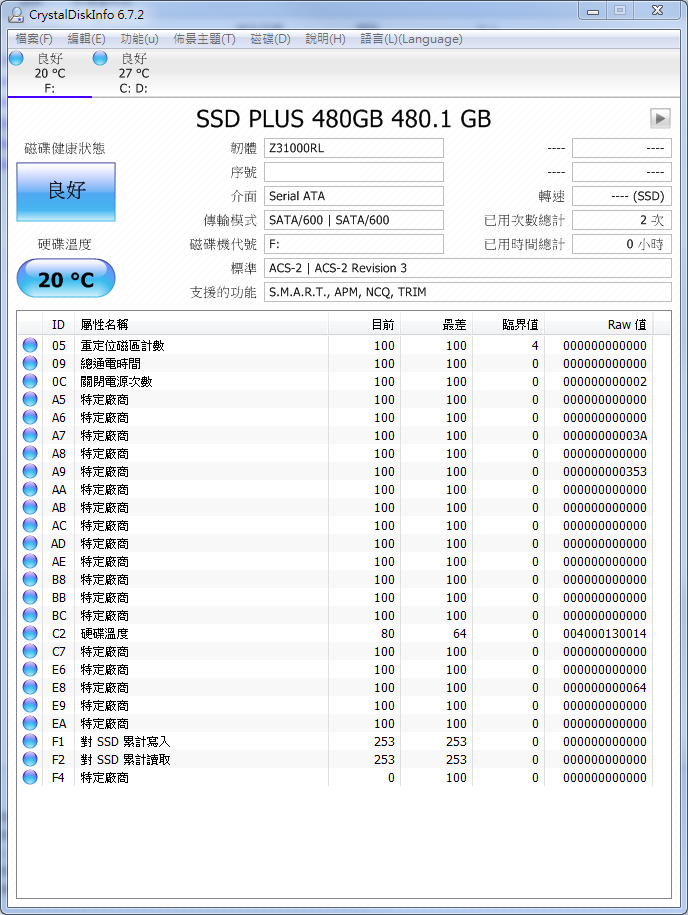Click the empty serial number field
Screen dimensions: 688x915
354,172
